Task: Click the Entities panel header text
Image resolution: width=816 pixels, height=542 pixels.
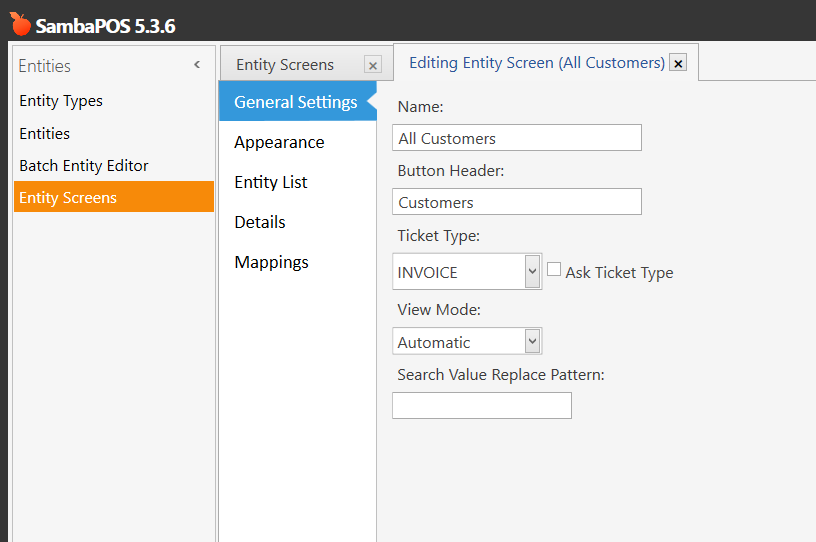Action: point(44,66)
